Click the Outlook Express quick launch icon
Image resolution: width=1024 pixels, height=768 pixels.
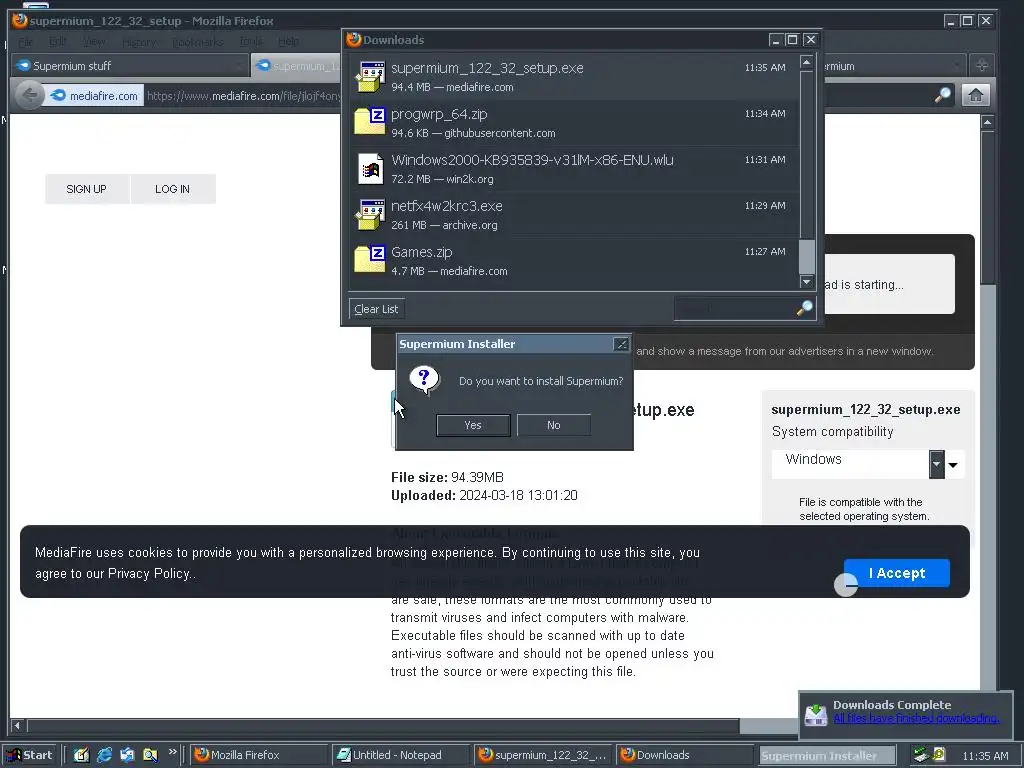pos(127,755)
